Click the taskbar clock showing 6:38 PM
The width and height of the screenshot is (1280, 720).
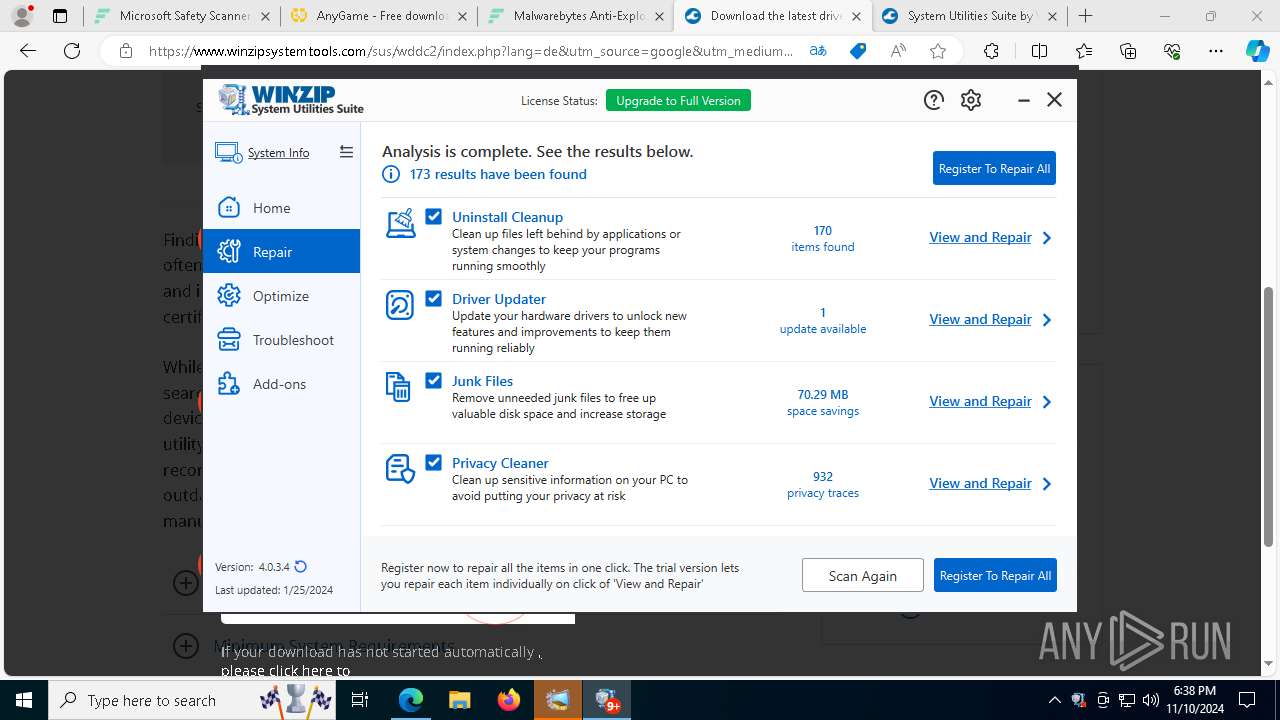(1194, 700)
